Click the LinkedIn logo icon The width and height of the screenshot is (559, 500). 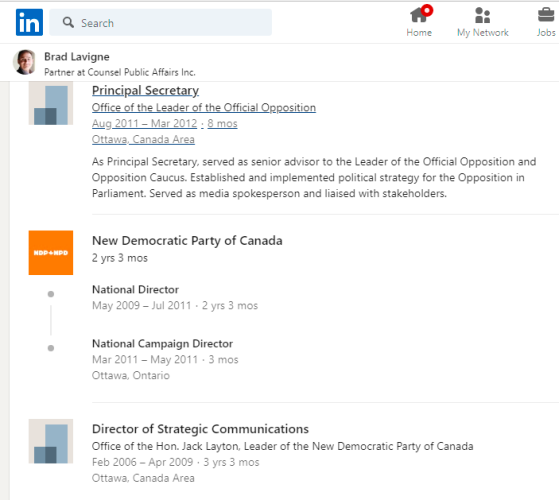click(29, 22)
